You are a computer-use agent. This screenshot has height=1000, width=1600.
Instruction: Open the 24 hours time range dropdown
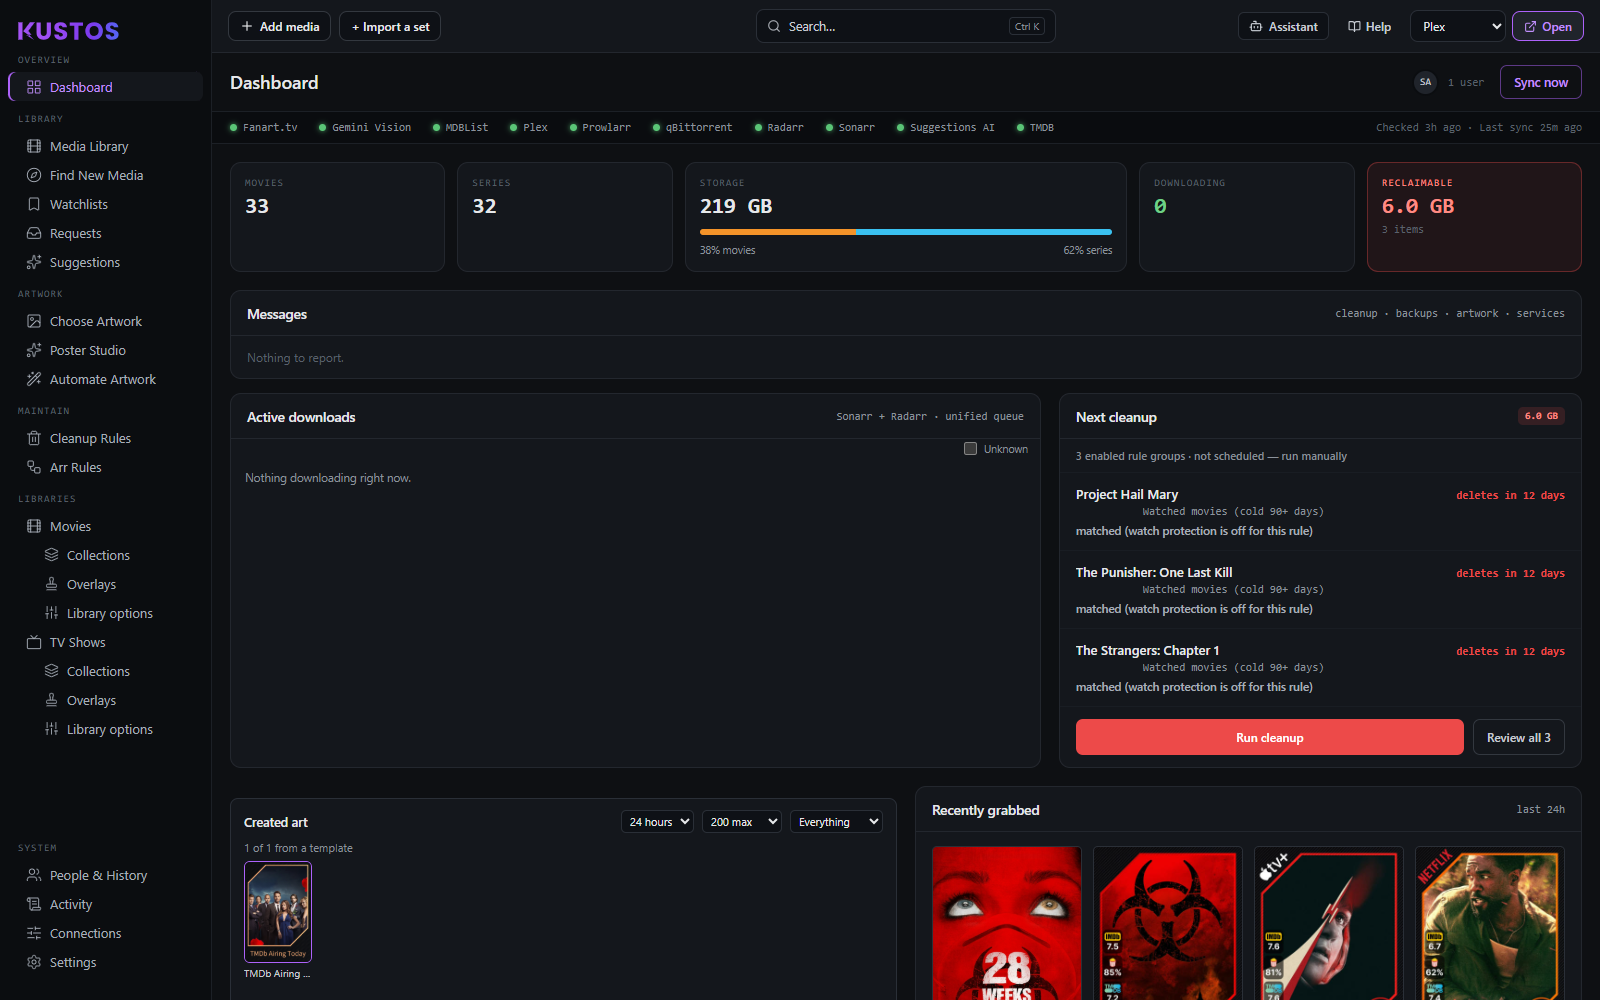click(x=657, y=822)
